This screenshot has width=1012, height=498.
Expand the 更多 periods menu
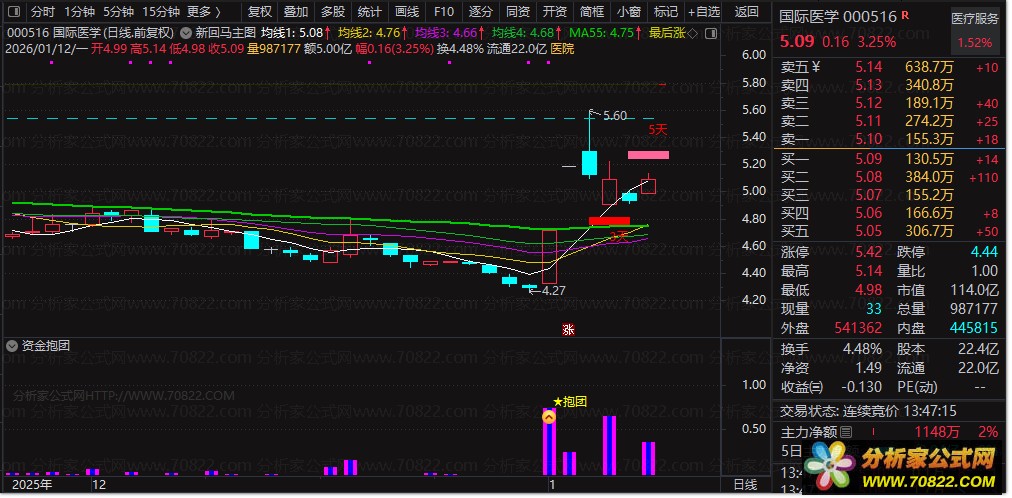204,12
